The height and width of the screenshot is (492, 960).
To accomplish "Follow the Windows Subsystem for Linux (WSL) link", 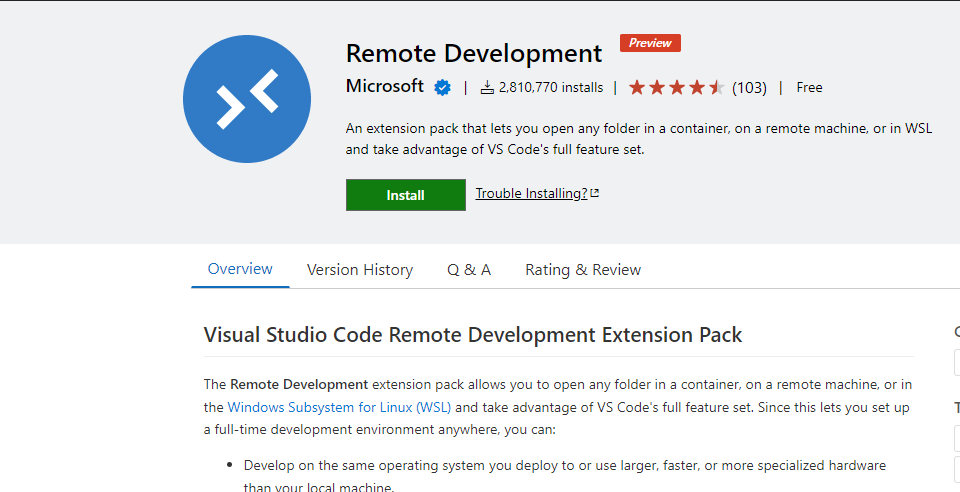I will [339, 408].
